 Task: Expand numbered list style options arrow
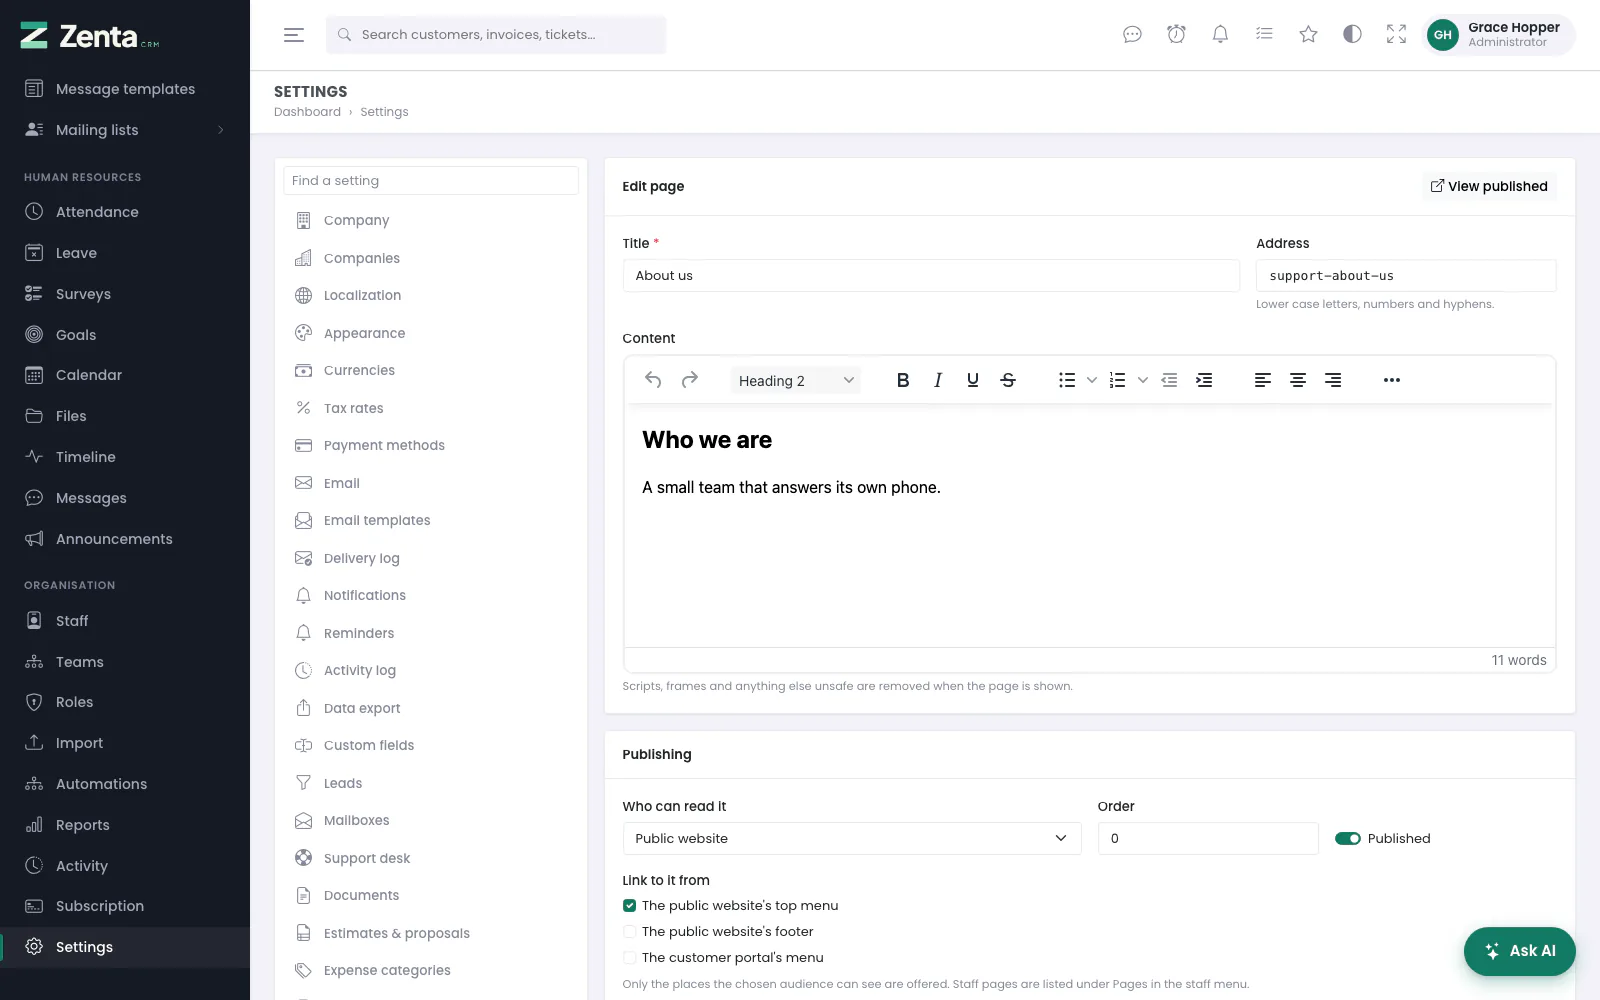point(1143,380)
